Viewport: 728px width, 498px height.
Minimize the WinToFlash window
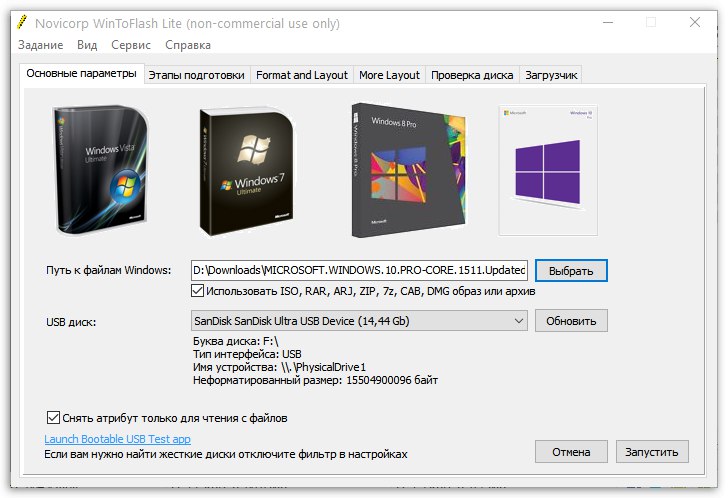click(608, 22)
